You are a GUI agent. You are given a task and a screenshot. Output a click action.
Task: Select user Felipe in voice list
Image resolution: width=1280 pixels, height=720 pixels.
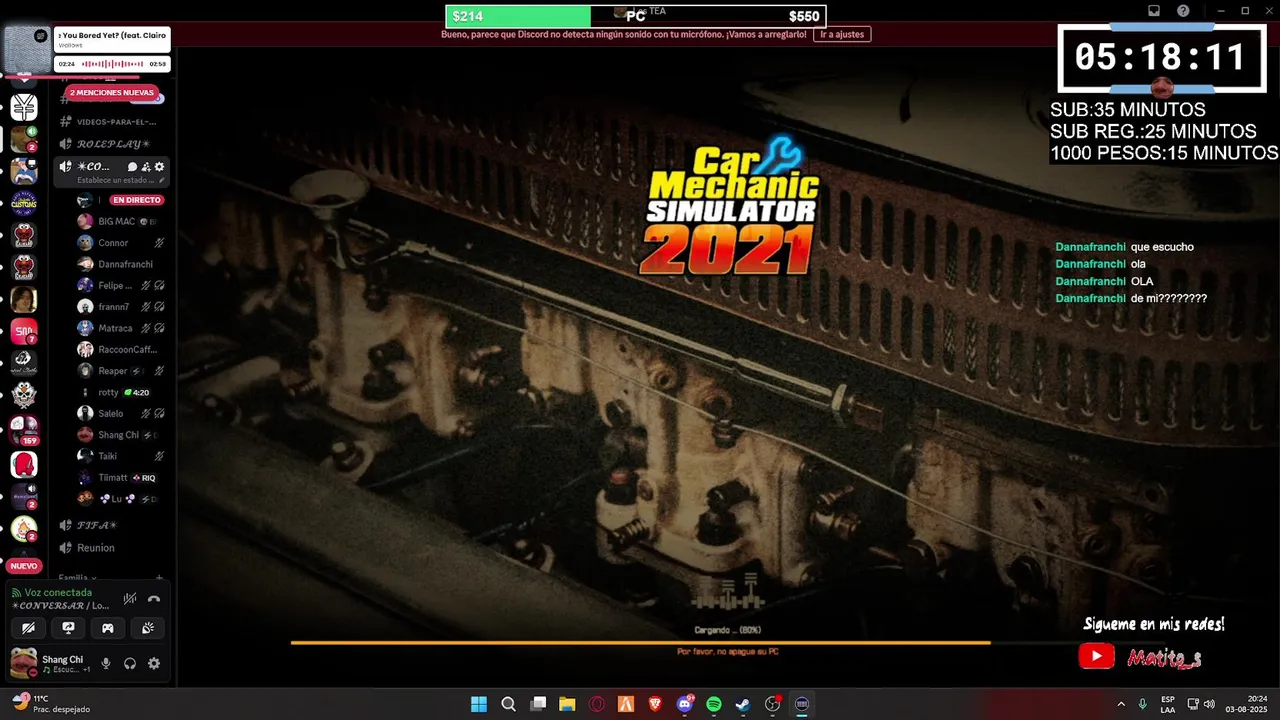tap(122, 285)
